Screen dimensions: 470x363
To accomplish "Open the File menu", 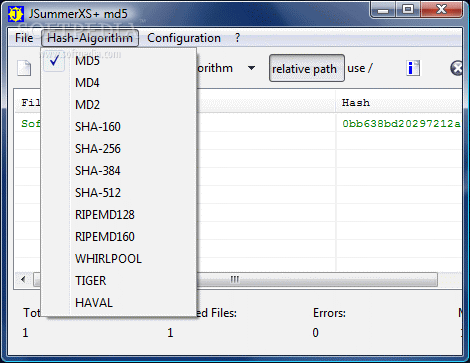I will 24,38.
